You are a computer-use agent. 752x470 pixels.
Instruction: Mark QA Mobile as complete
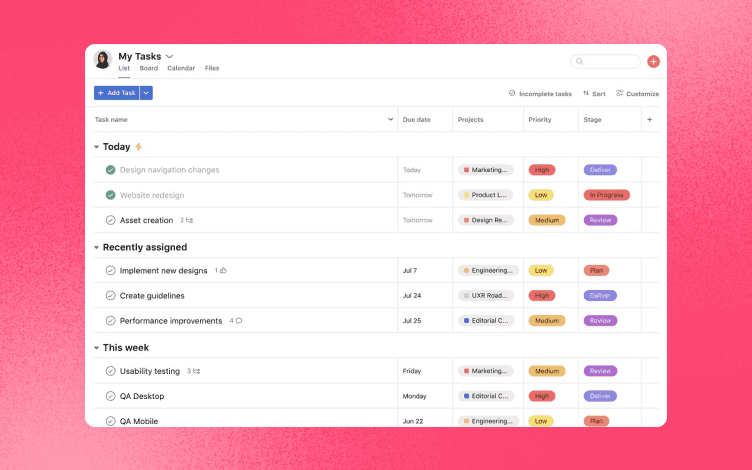tap(110, 421)
